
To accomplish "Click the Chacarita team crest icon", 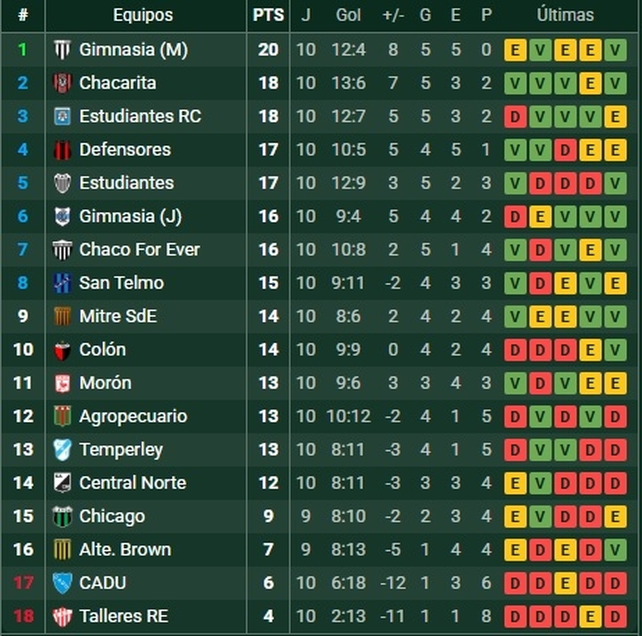I will (62, 83).
